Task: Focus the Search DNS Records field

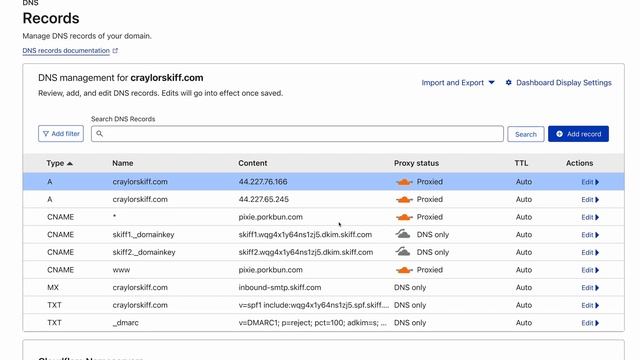Action: (x=297, y=133)
